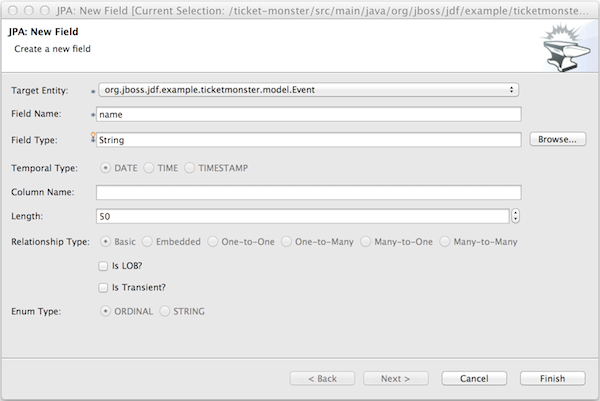Click the Forge anvil icon

pos(566,48)
